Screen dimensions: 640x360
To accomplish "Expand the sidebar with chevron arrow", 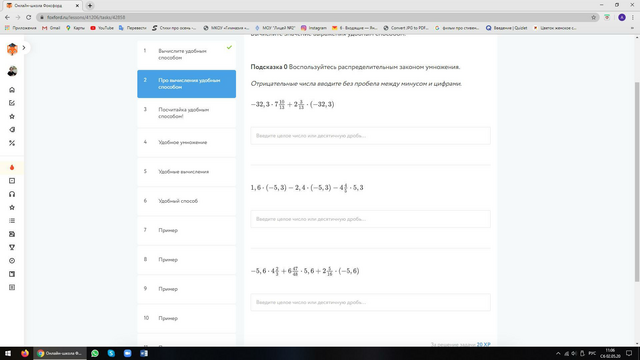I will tap(24, 48).
